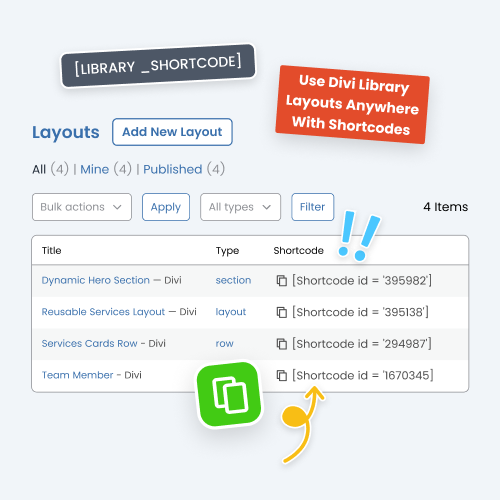Switch to Mine layouts filter
500x500 pixels.
pyautogui.click(x=95, y=169)
